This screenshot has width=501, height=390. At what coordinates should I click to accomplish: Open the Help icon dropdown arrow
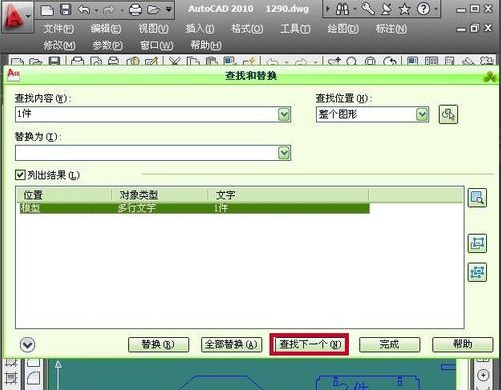[x=435, y=9]
